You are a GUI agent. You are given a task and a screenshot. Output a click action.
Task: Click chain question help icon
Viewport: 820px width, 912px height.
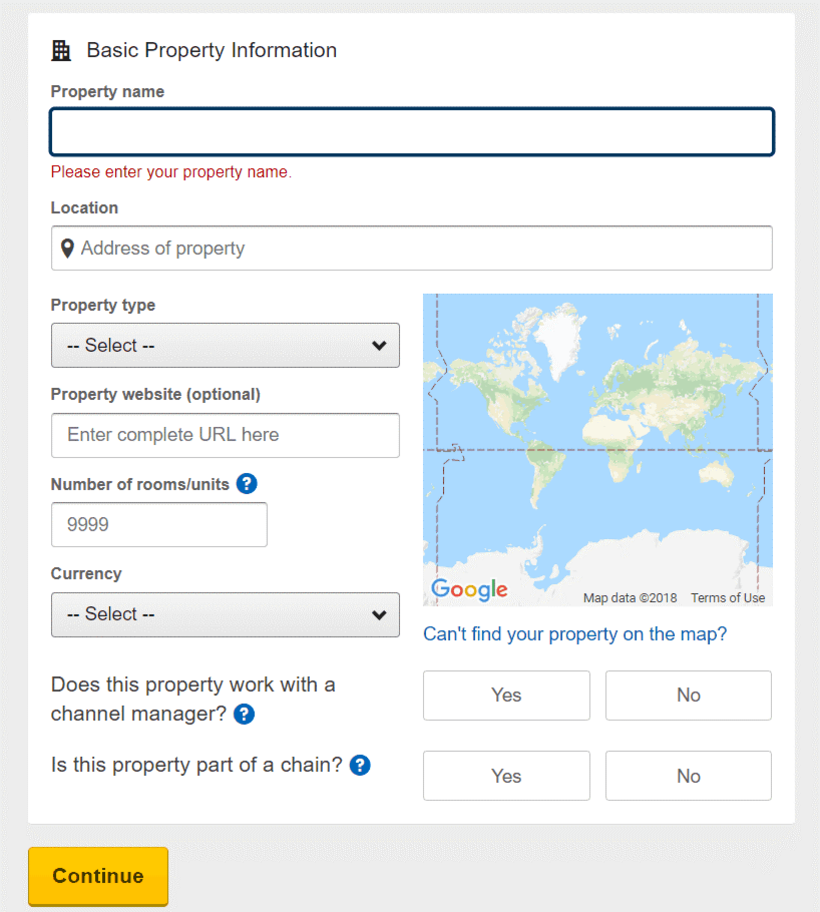point(360,765)
